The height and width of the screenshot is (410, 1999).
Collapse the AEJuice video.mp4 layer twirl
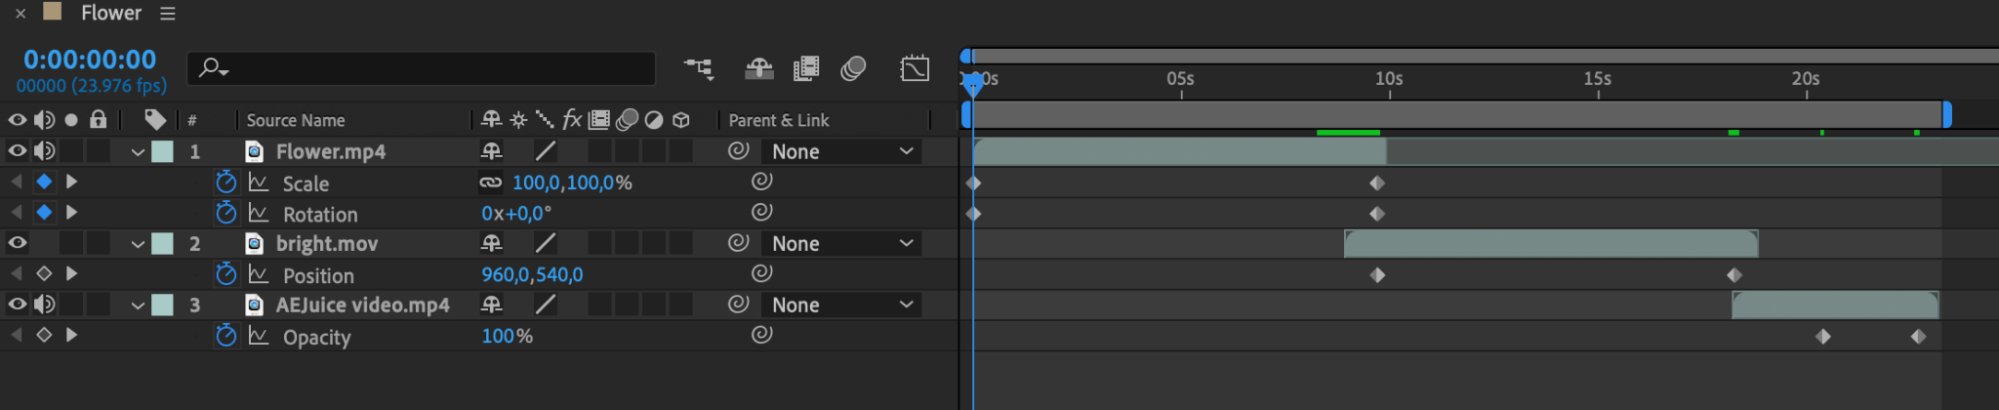click(x=138, y=305)
